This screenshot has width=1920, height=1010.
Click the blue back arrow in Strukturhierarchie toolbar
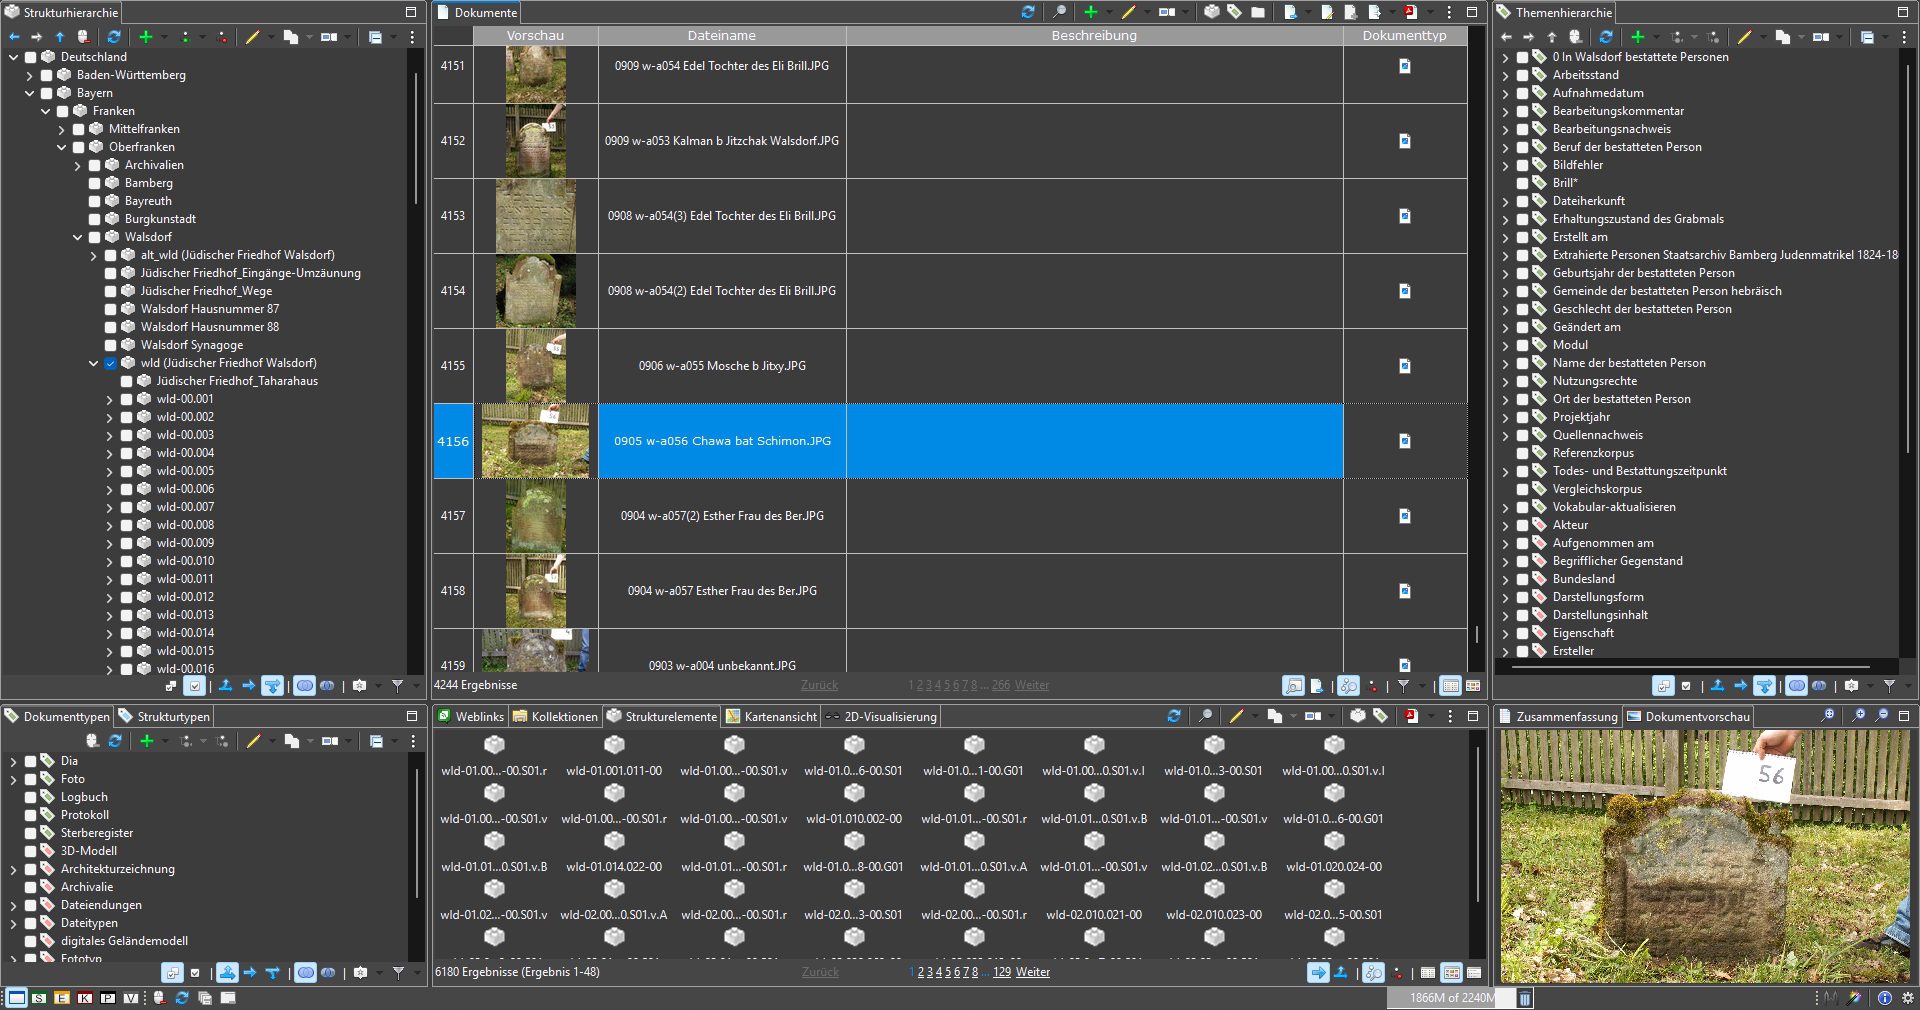click(x=14, y=37)
